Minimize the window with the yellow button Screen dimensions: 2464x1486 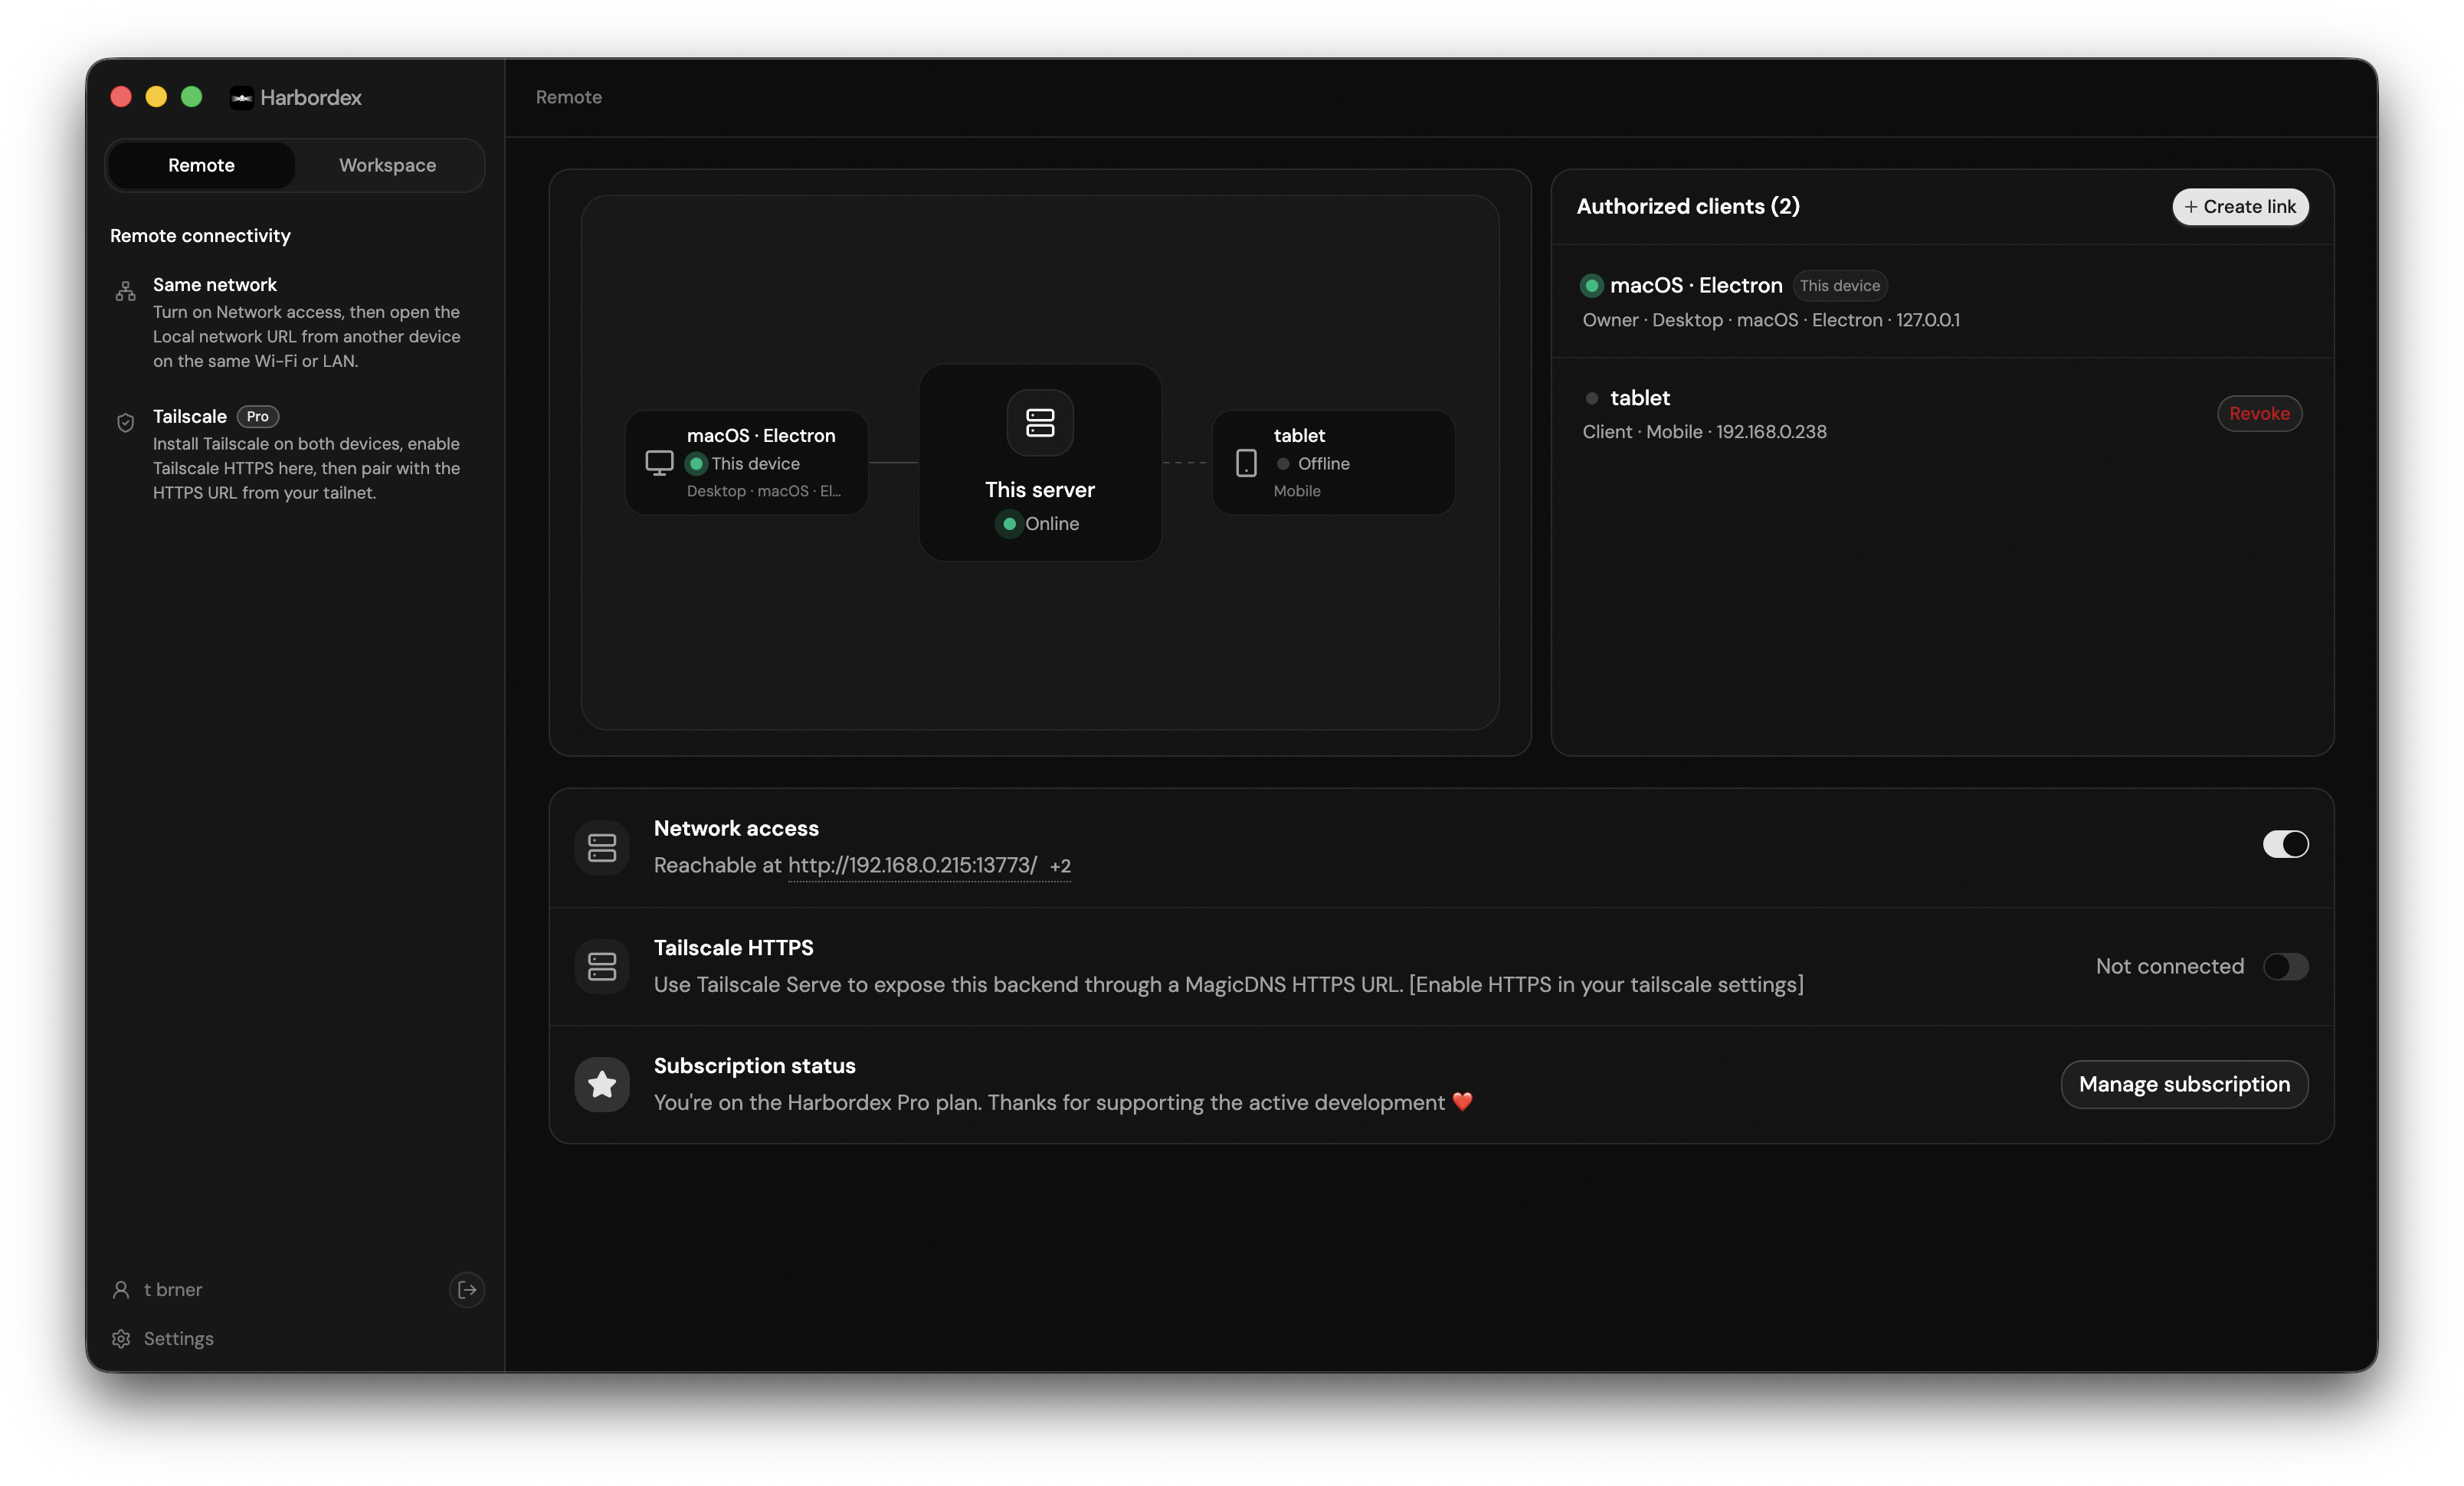[x=156, y=96]
